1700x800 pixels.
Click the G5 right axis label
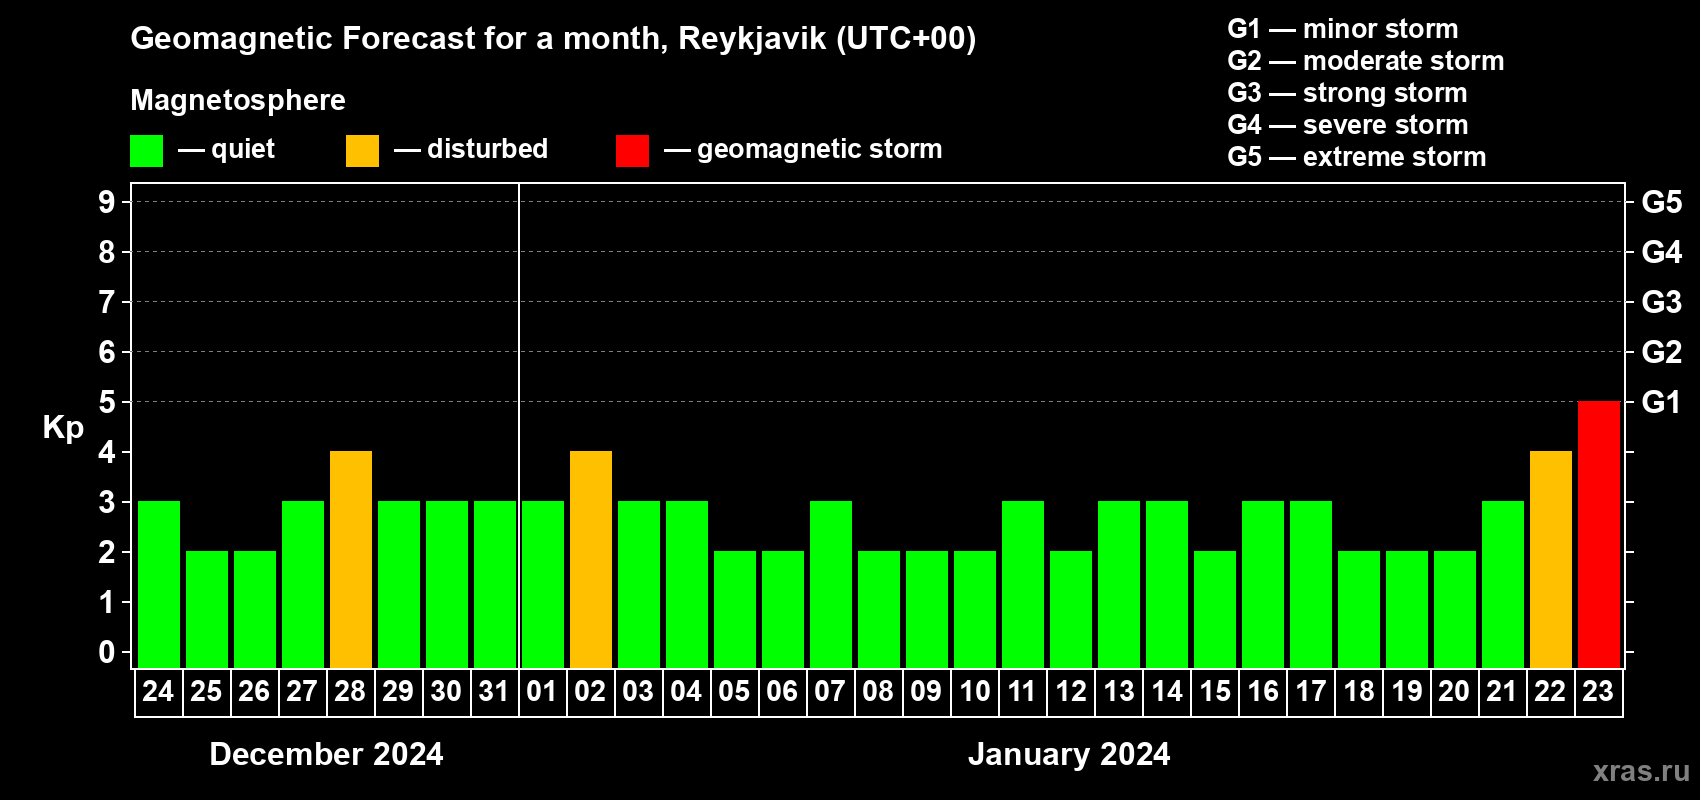[x=1662, y=202]
